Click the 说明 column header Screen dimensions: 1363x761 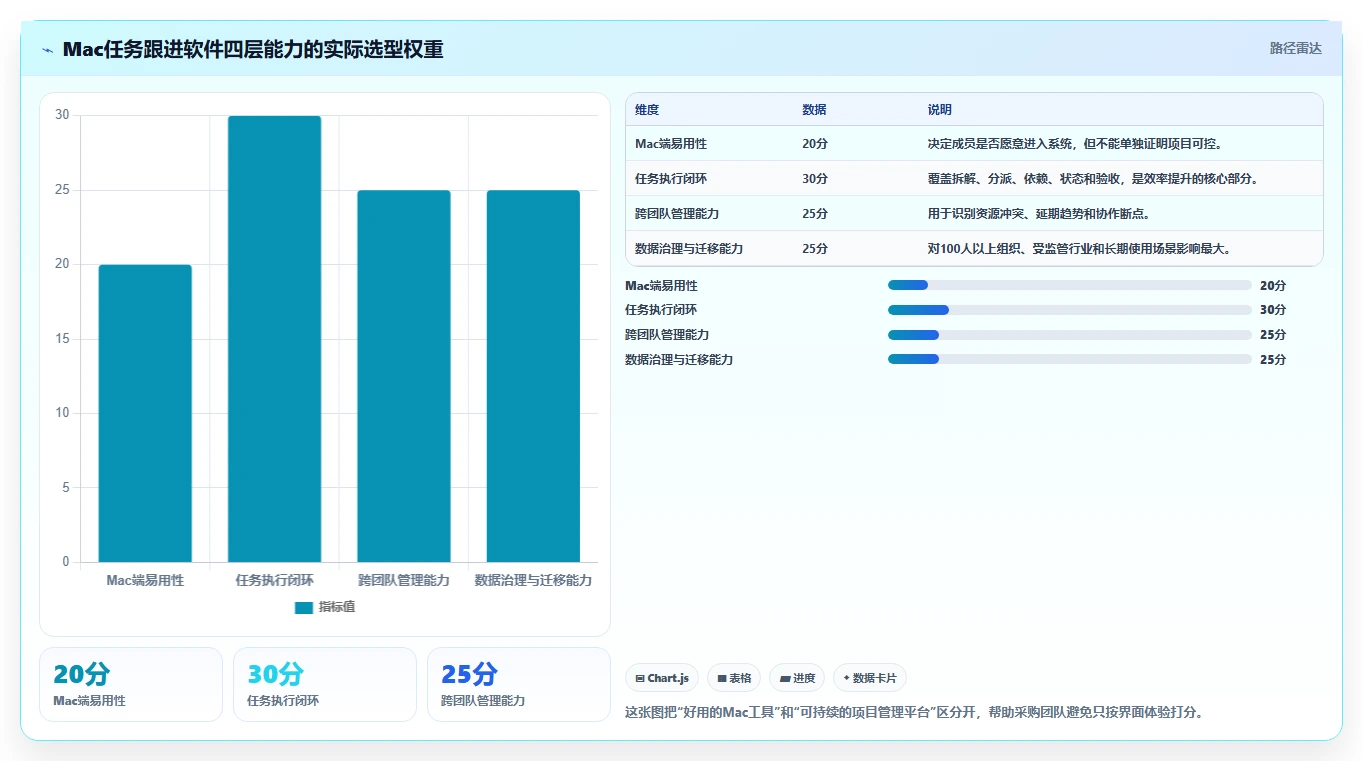(x=940, y=110)
